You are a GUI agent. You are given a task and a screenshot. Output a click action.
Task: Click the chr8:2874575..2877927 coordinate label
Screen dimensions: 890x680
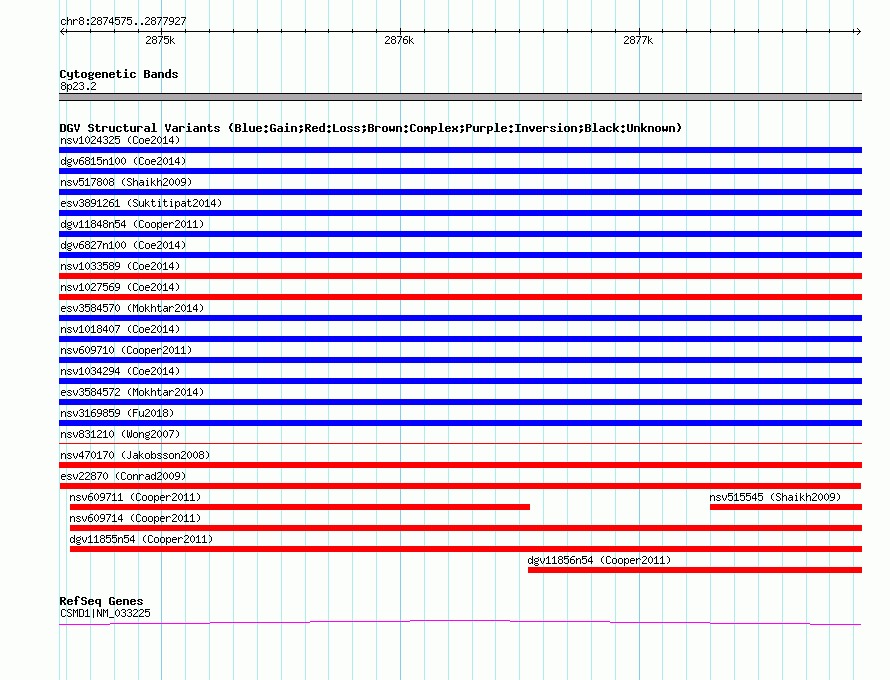pyautogui.click(x=123, y=21)
